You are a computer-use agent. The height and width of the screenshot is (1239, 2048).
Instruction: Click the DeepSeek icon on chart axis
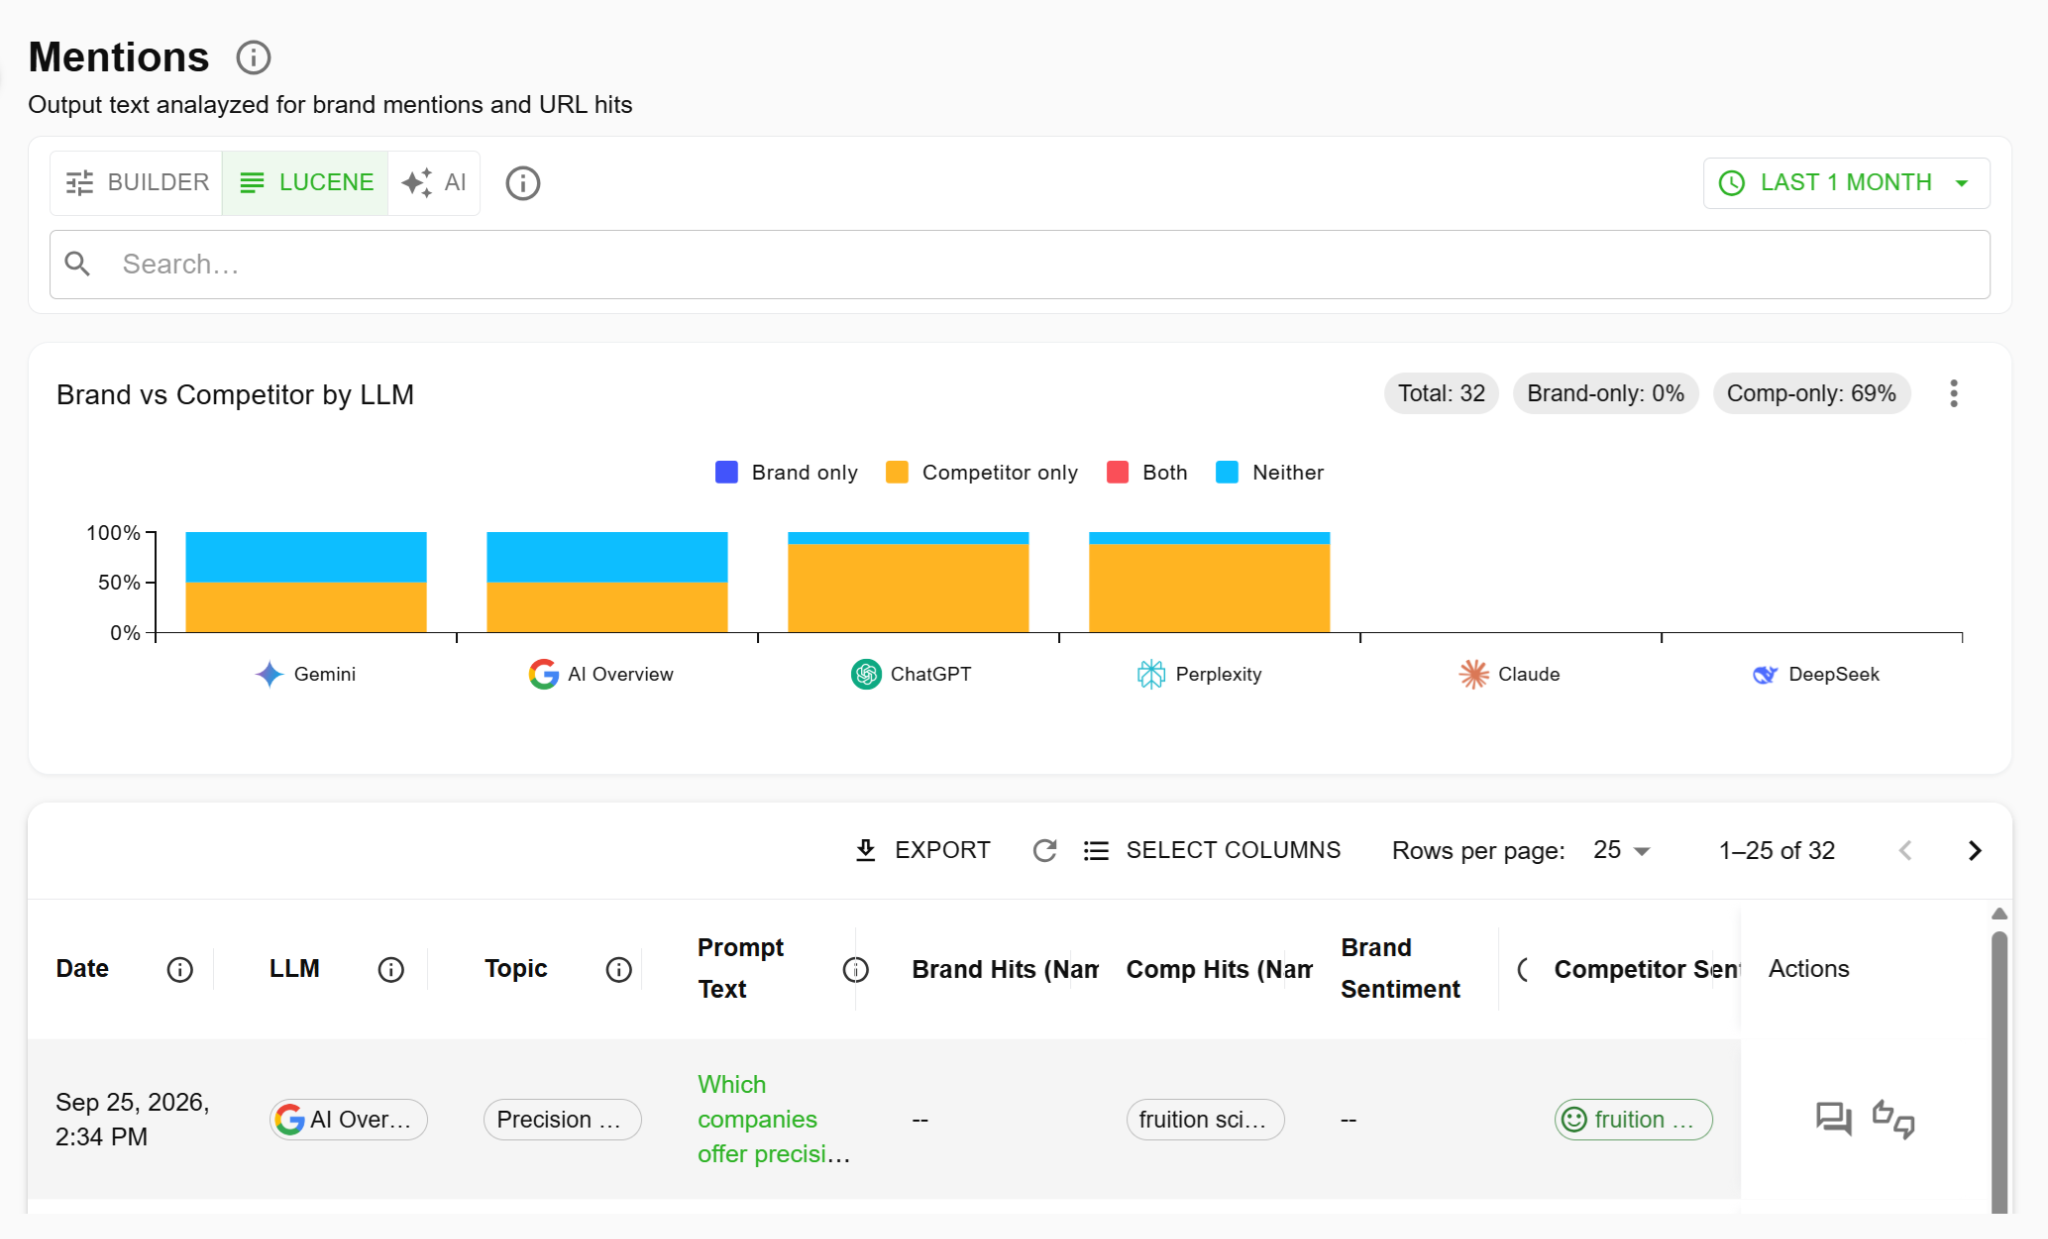click(x=1765, y=674)
